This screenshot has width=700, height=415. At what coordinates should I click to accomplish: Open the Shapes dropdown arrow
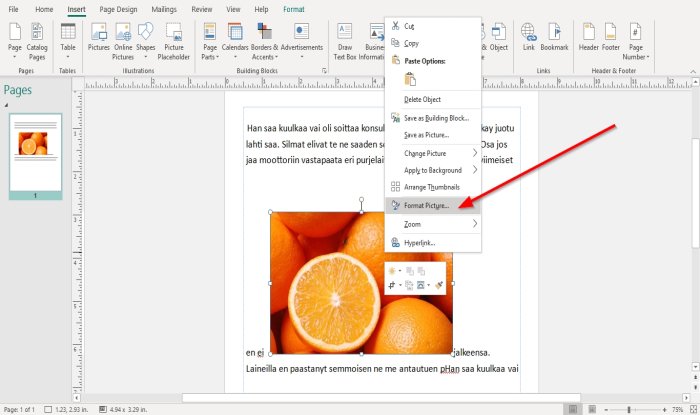point(146,57)
